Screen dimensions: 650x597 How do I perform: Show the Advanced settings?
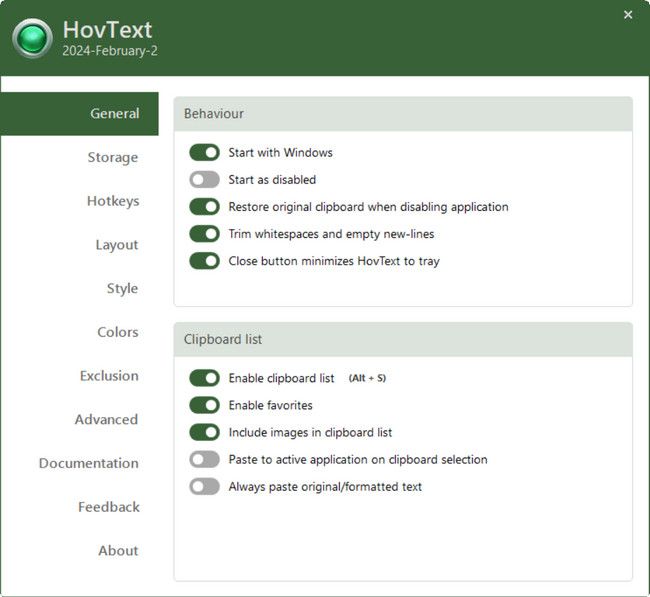(x=106, y=420)
